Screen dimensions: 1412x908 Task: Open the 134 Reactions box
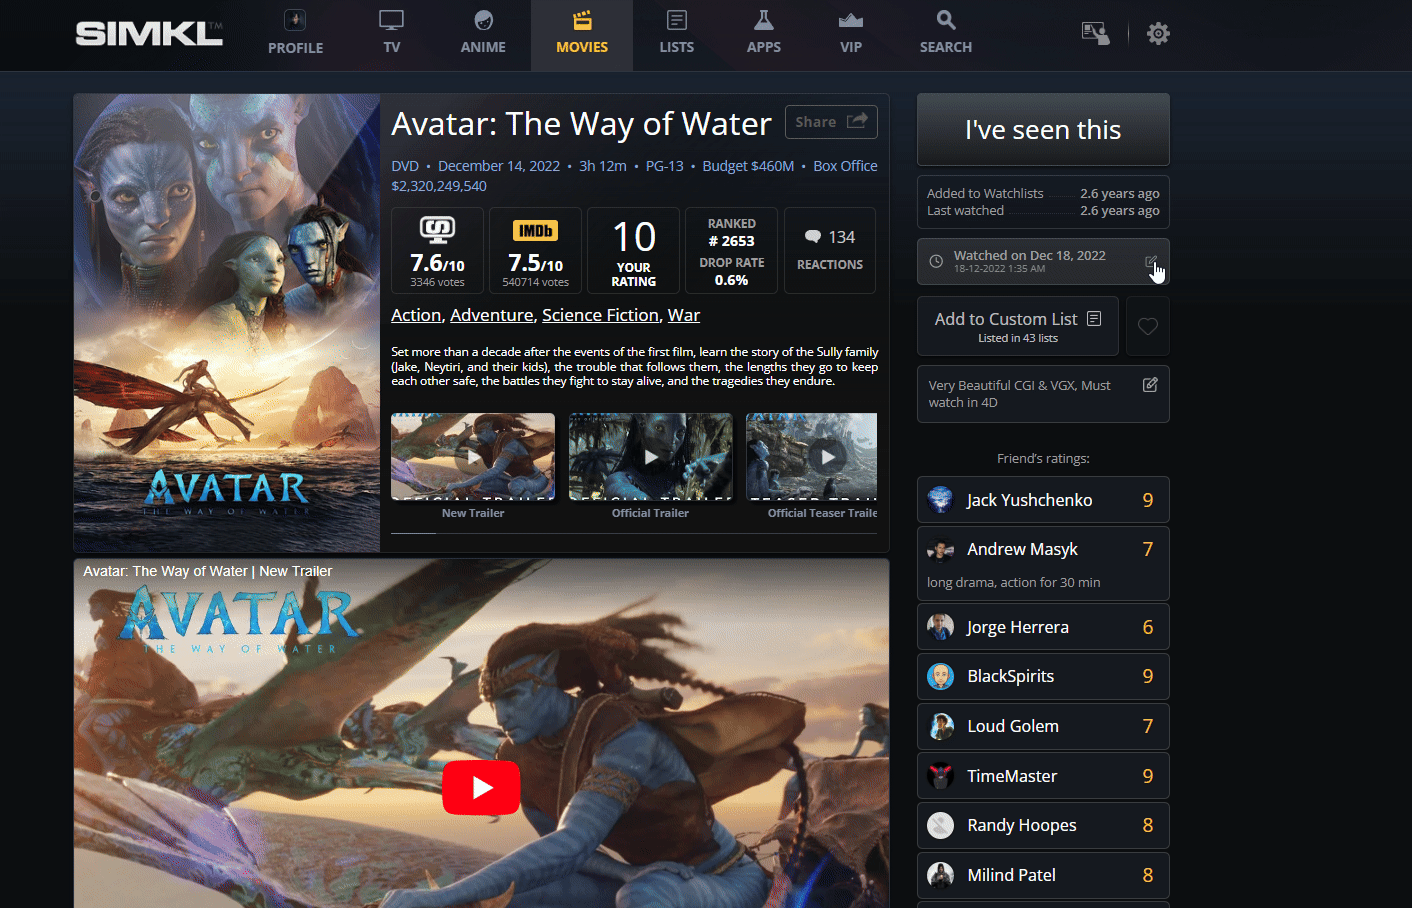(x=829, y=250)
